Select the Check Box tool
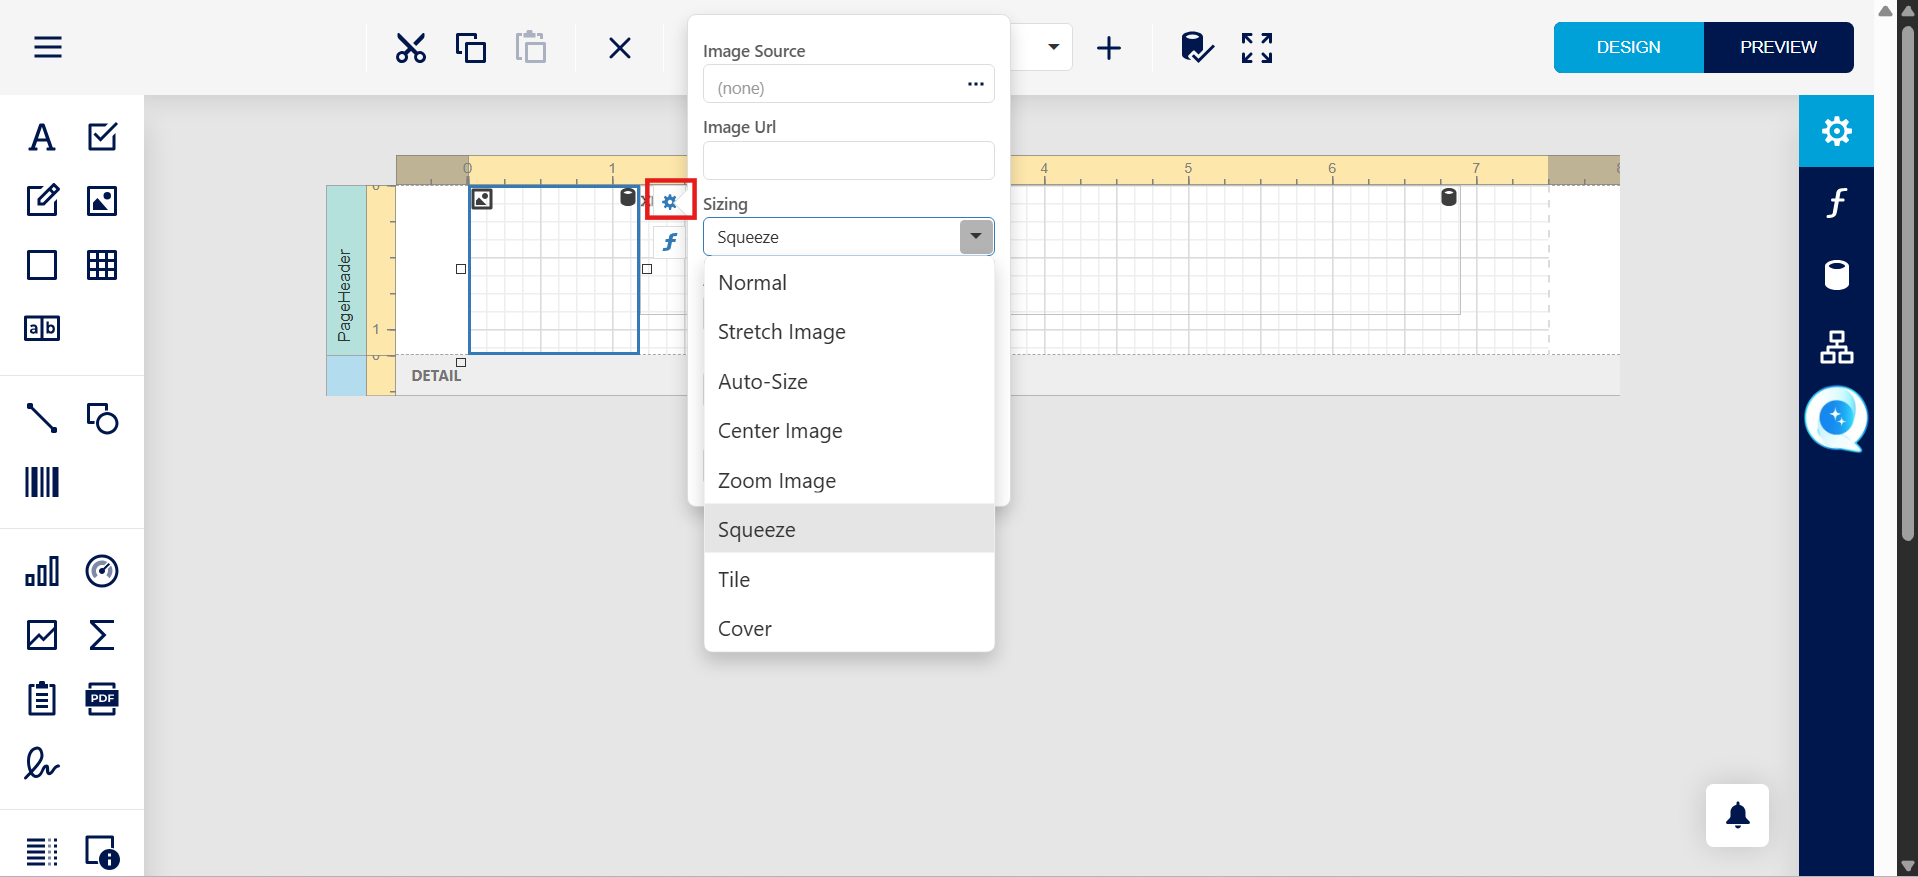The image size is (1918, 877). (102, 137)
